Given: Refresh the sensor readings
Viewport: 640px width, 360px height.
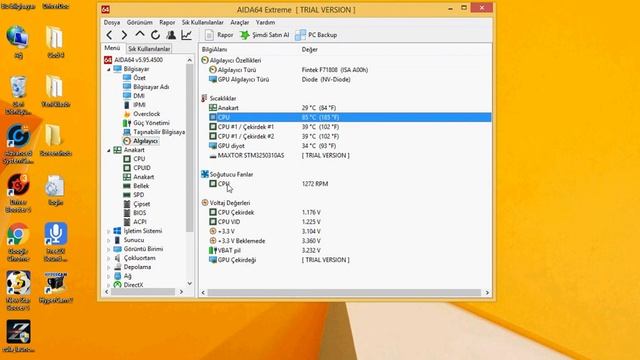Looking at the screenshot, I should [x=155, y=35].
